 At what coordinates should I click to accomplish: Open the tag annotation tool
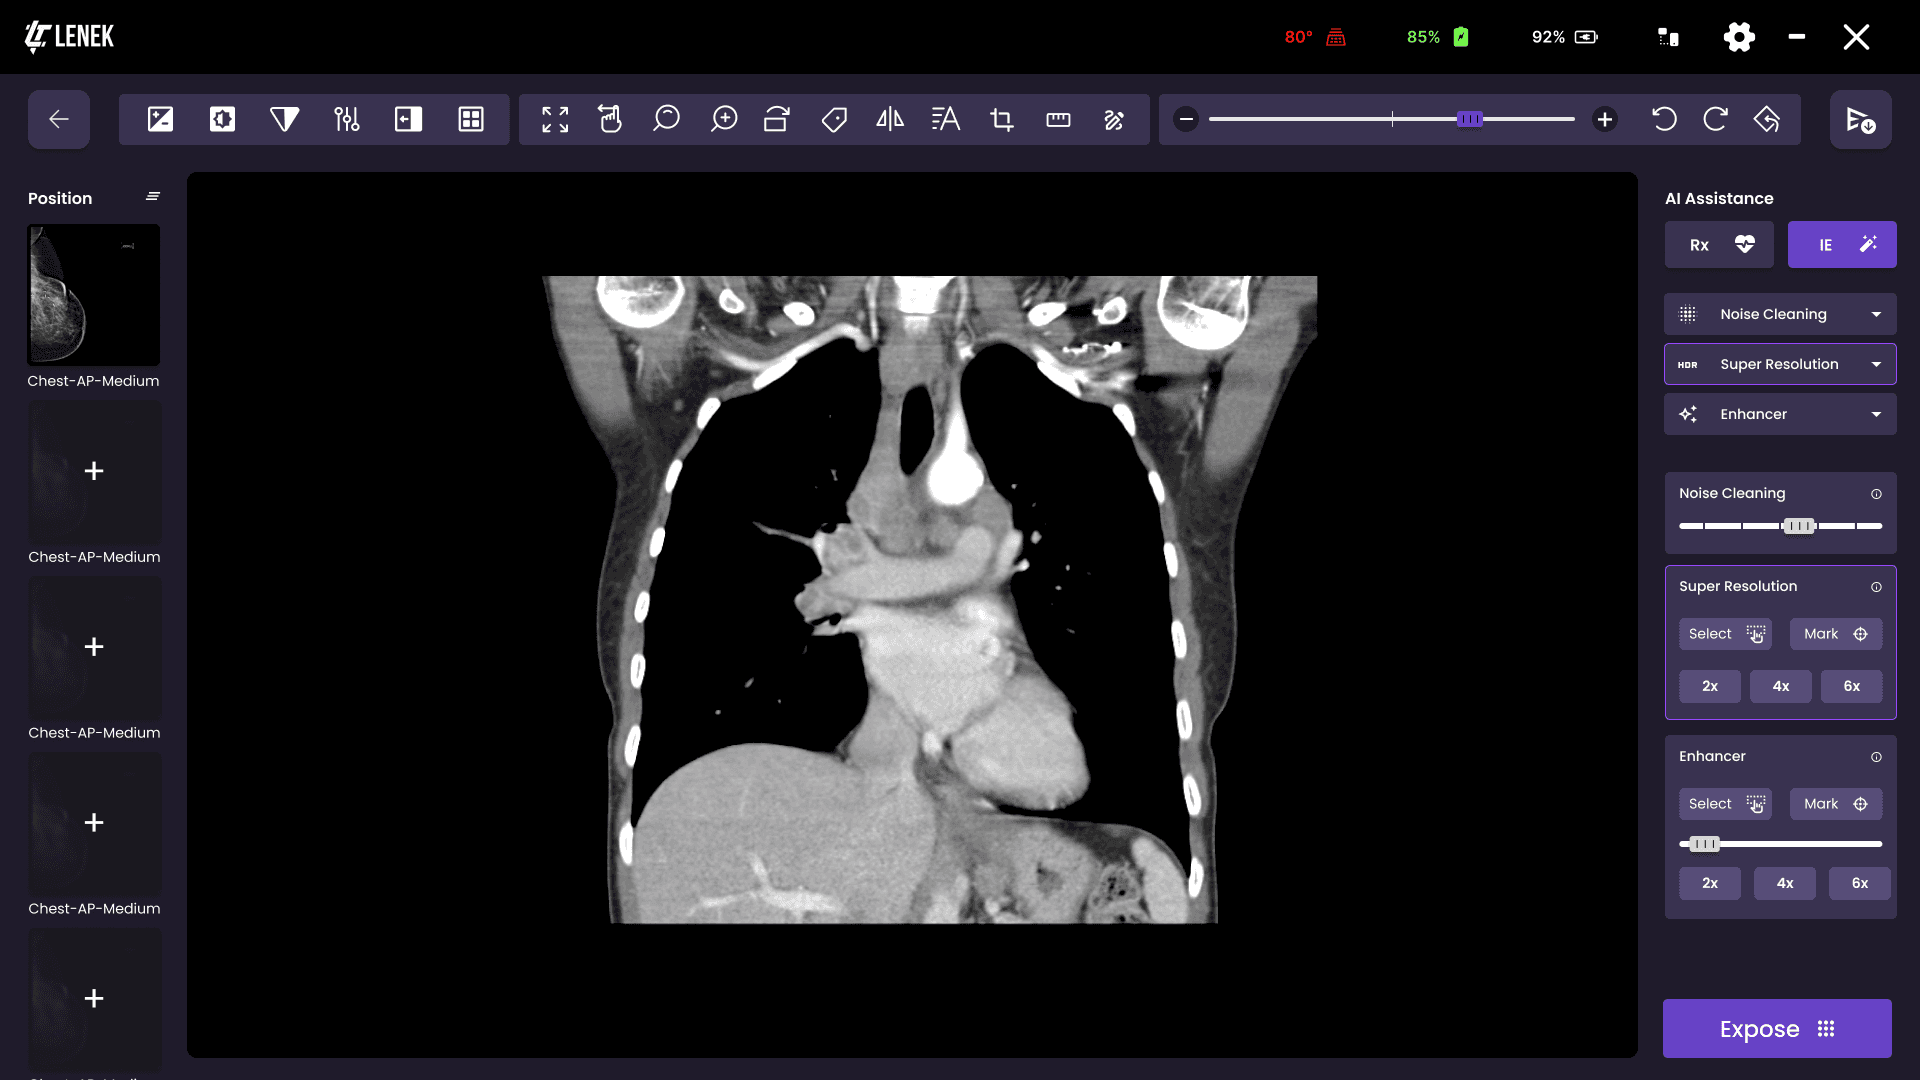pyautogui.click(x=833, y=120)
